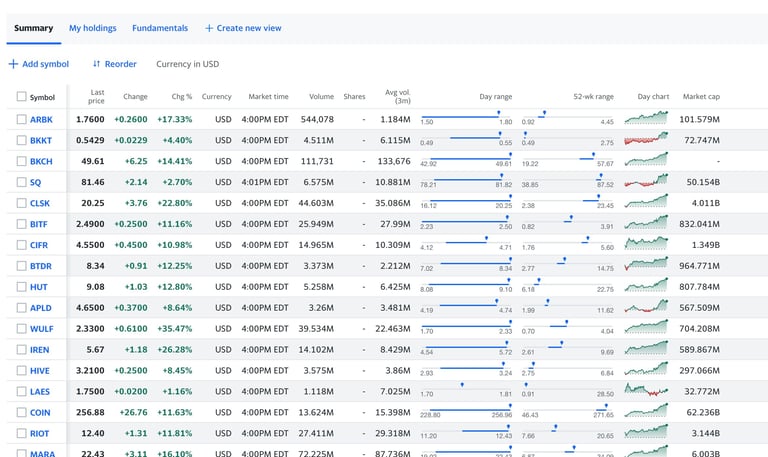The image size is (768, 457).
Task: Open the ARBK day chart sparkline
Action: pos(646,119)
